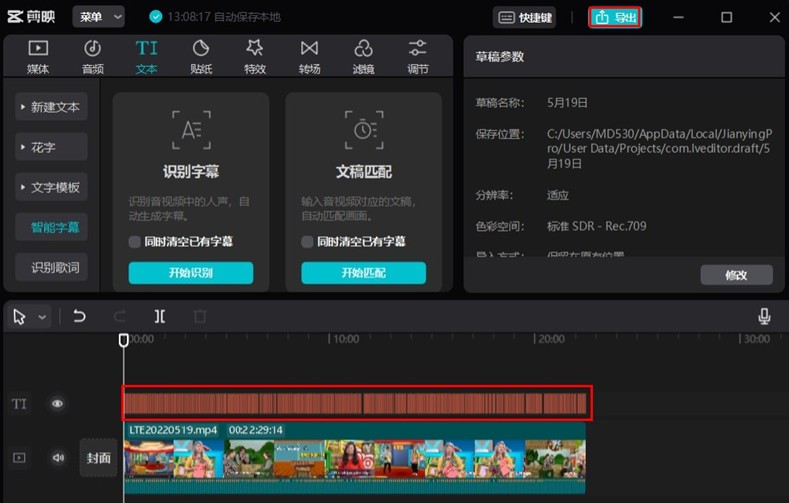Open the 调节 adjustment panel
Screen dimensions: 789x503
[418, 57]
